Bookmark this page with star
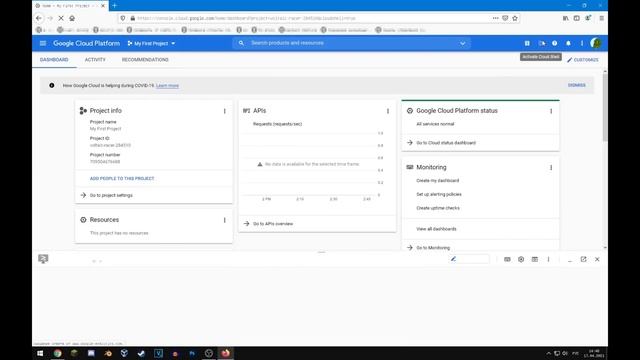This screenshot has height=360, width=640. (515, 18)
